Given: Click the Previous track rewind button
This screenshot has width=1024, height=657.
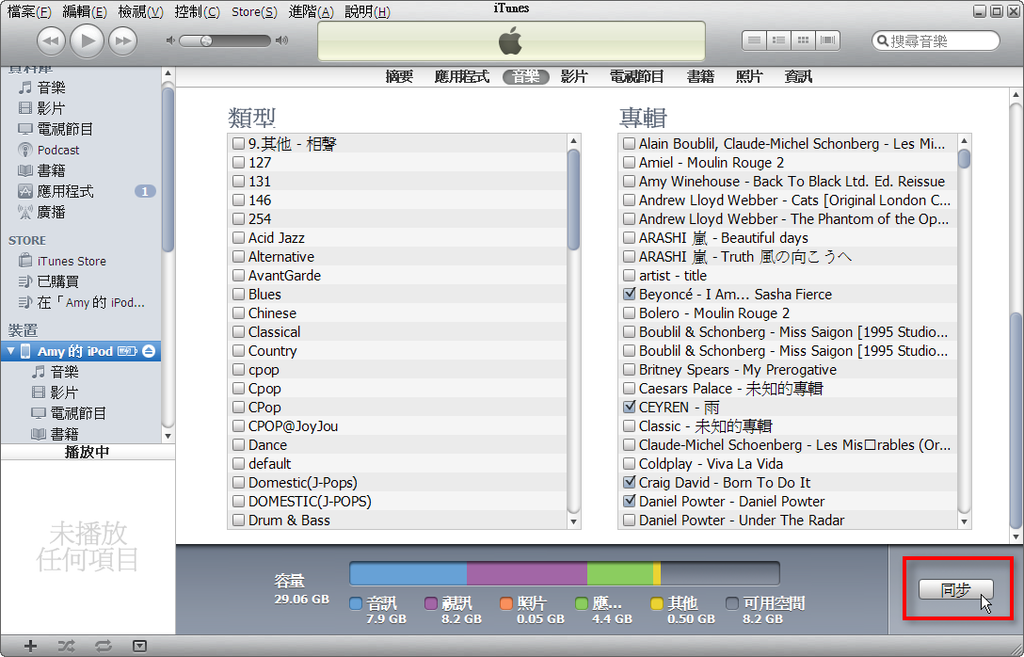Looking at the screenshot, I should pyautogui.click(x=51, y=41).
